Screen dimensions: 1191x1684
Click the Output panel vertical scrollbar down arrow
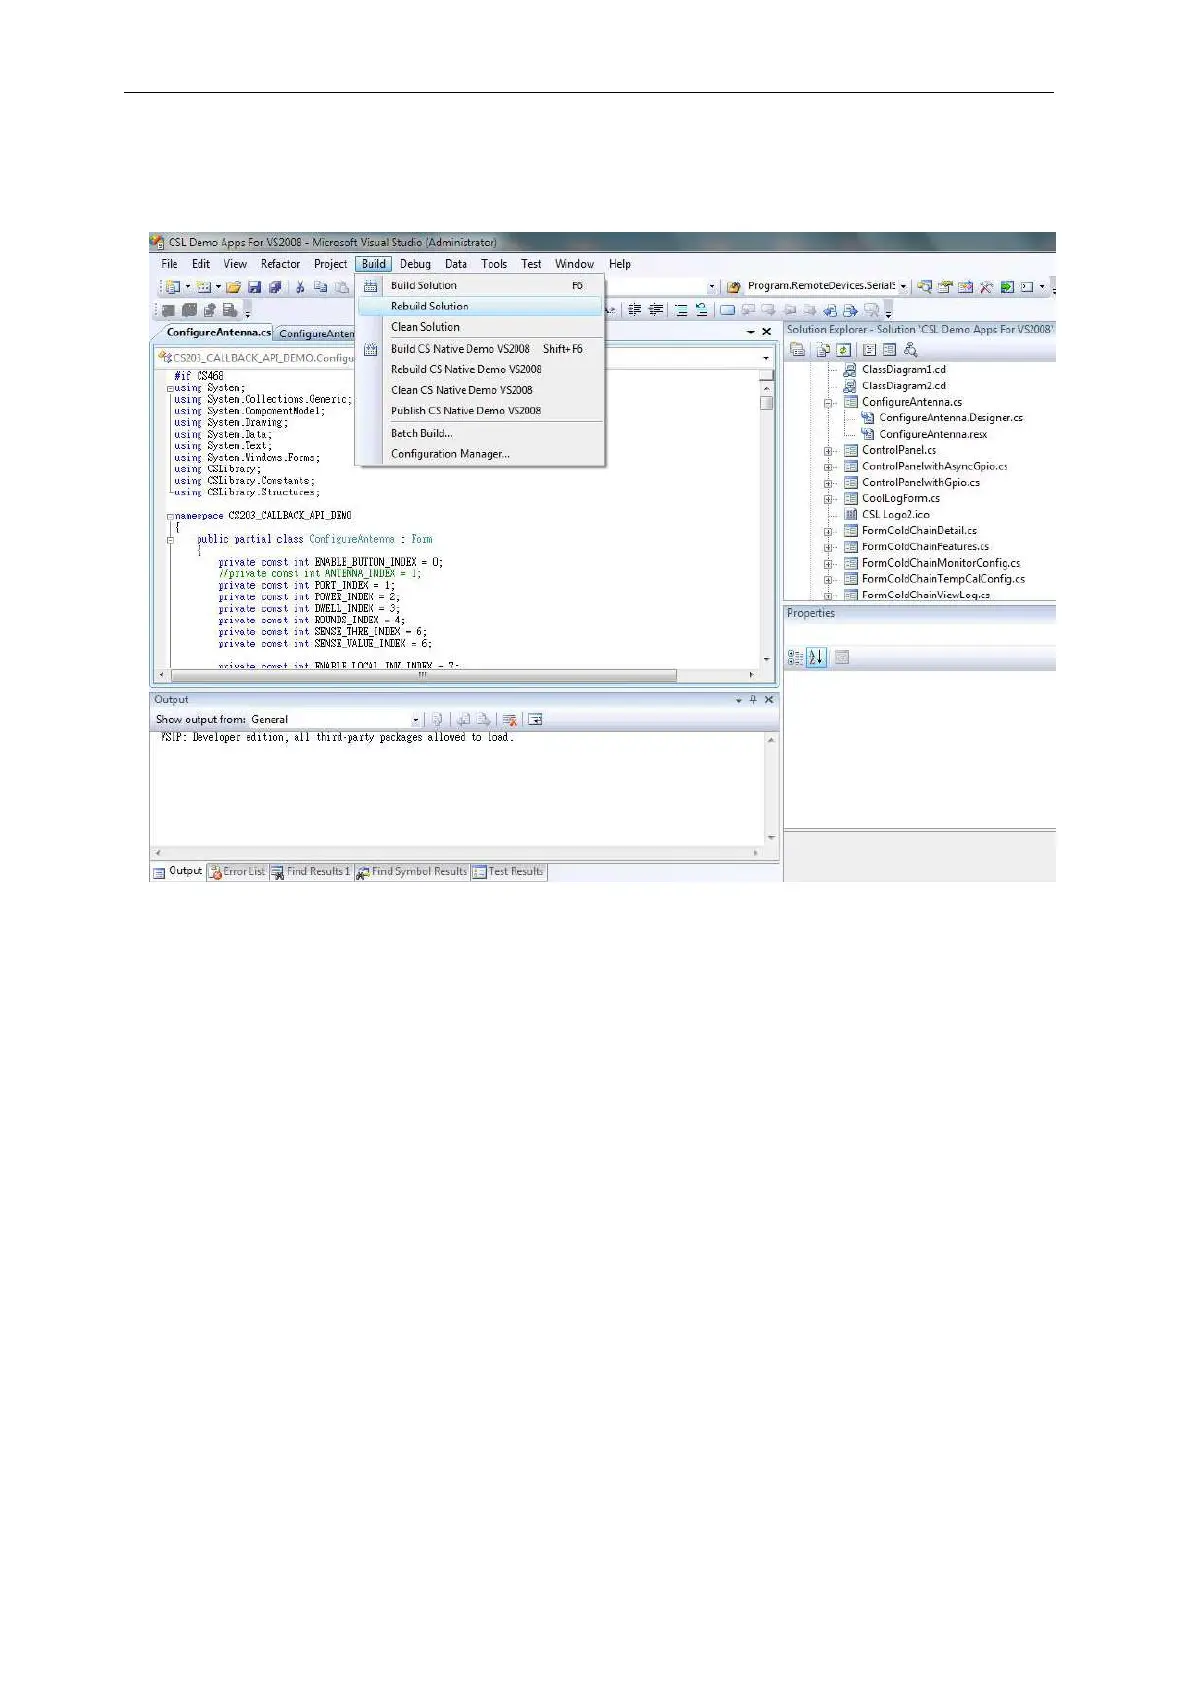771,838
